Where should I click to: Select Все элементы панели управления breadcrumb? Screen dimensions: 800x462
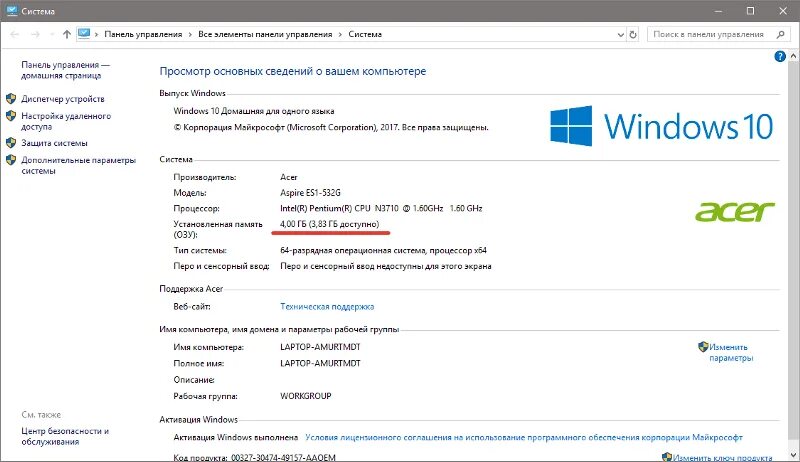coord(265,34)
